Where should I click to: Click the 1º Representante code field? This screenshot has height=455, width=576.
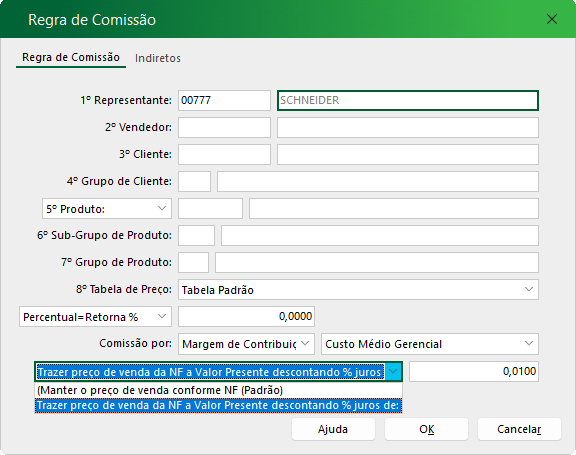click(224, 100)
